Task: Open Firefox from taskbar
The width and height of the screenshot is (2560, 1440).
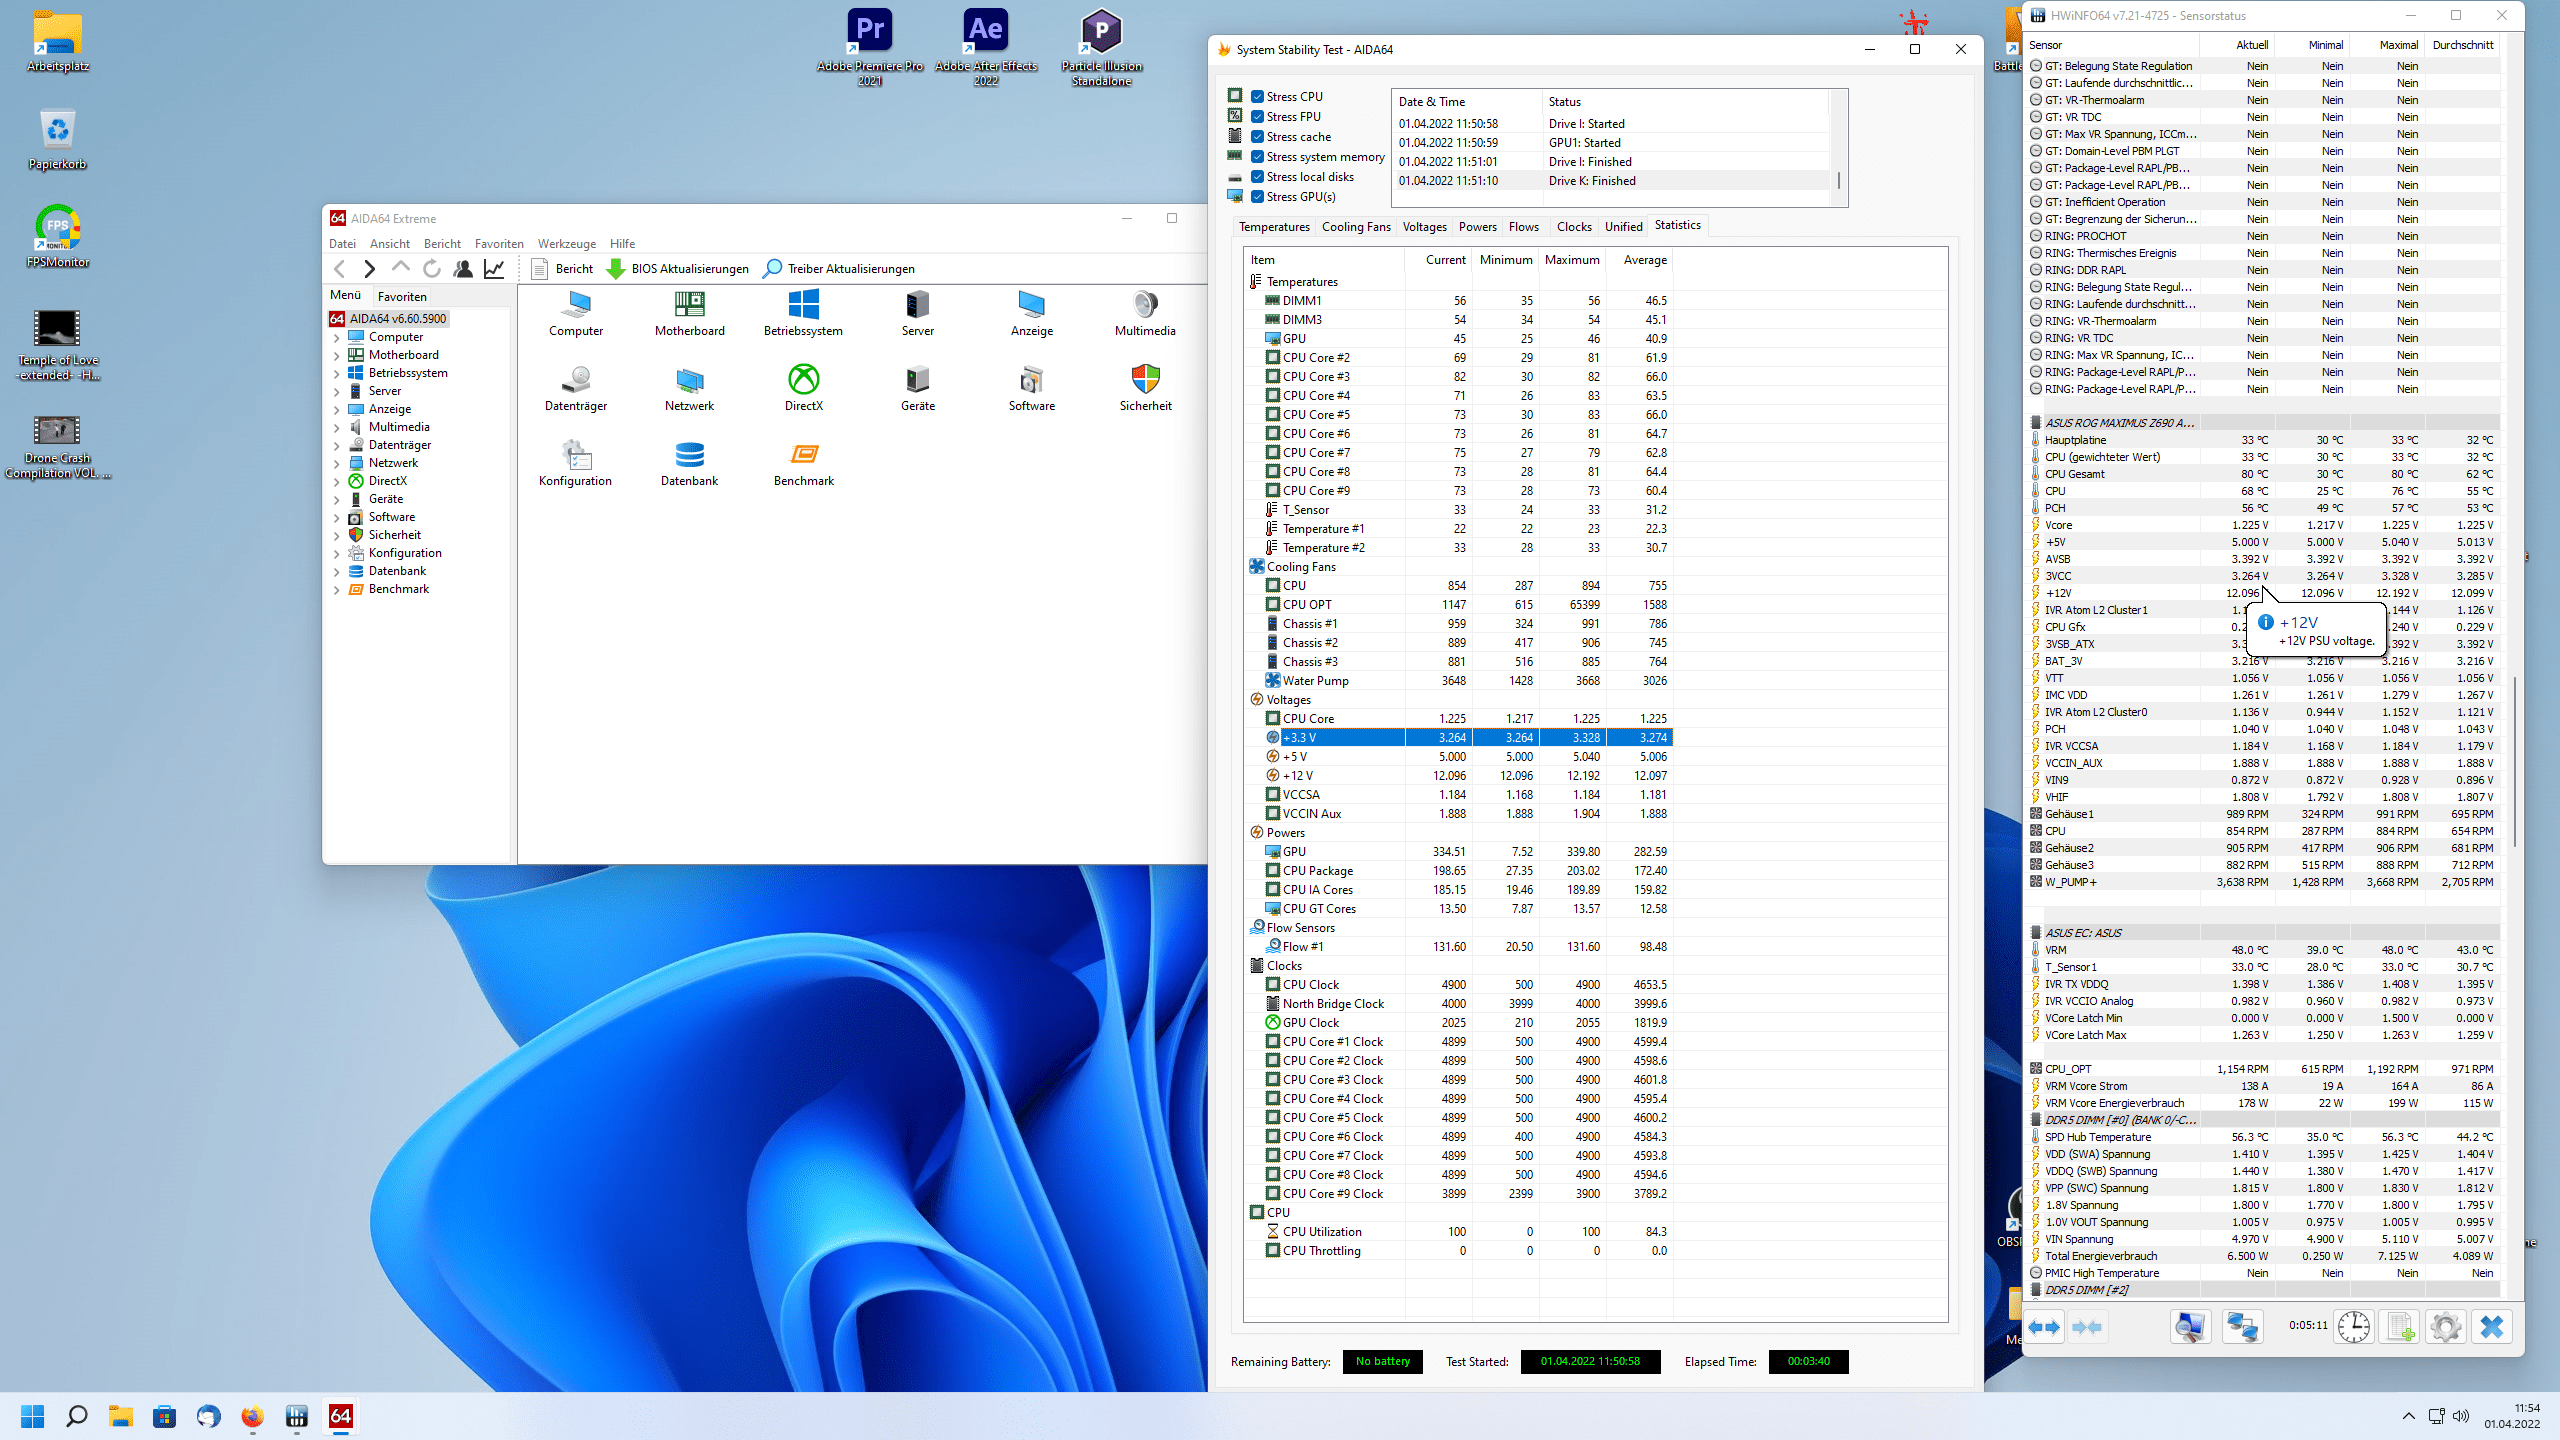Action: (252, 1416)
